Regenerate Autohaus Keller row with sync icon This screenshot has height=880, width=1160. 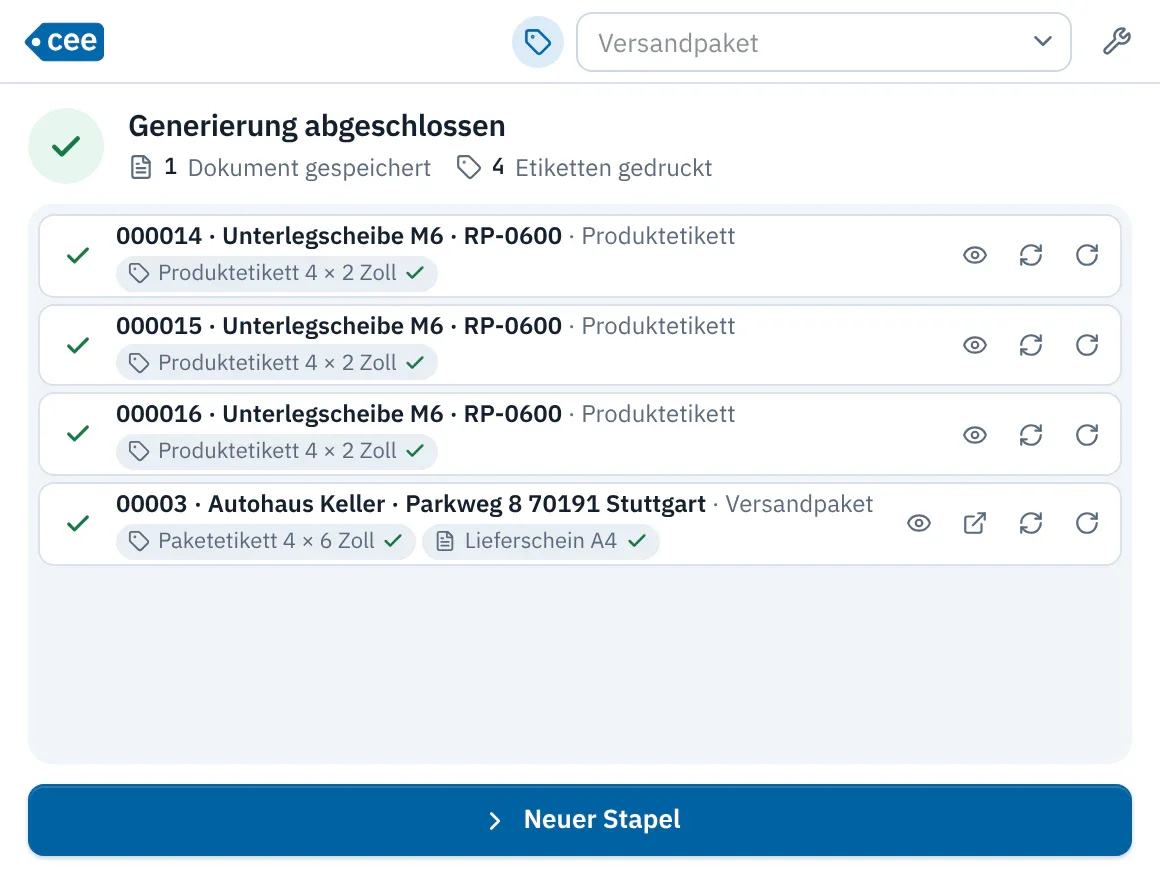click(1031, 524)
